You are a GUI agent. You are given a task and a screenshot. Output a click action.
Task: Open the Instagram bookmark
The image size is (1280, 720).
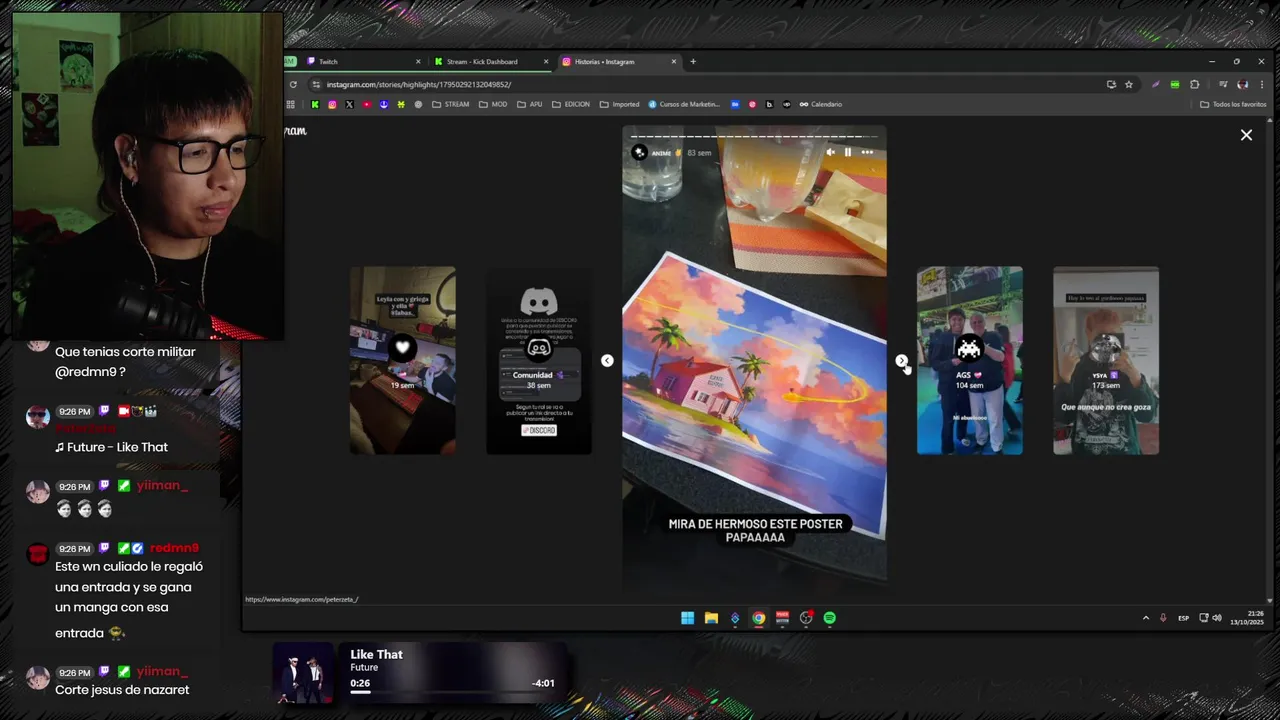(332, 104)
